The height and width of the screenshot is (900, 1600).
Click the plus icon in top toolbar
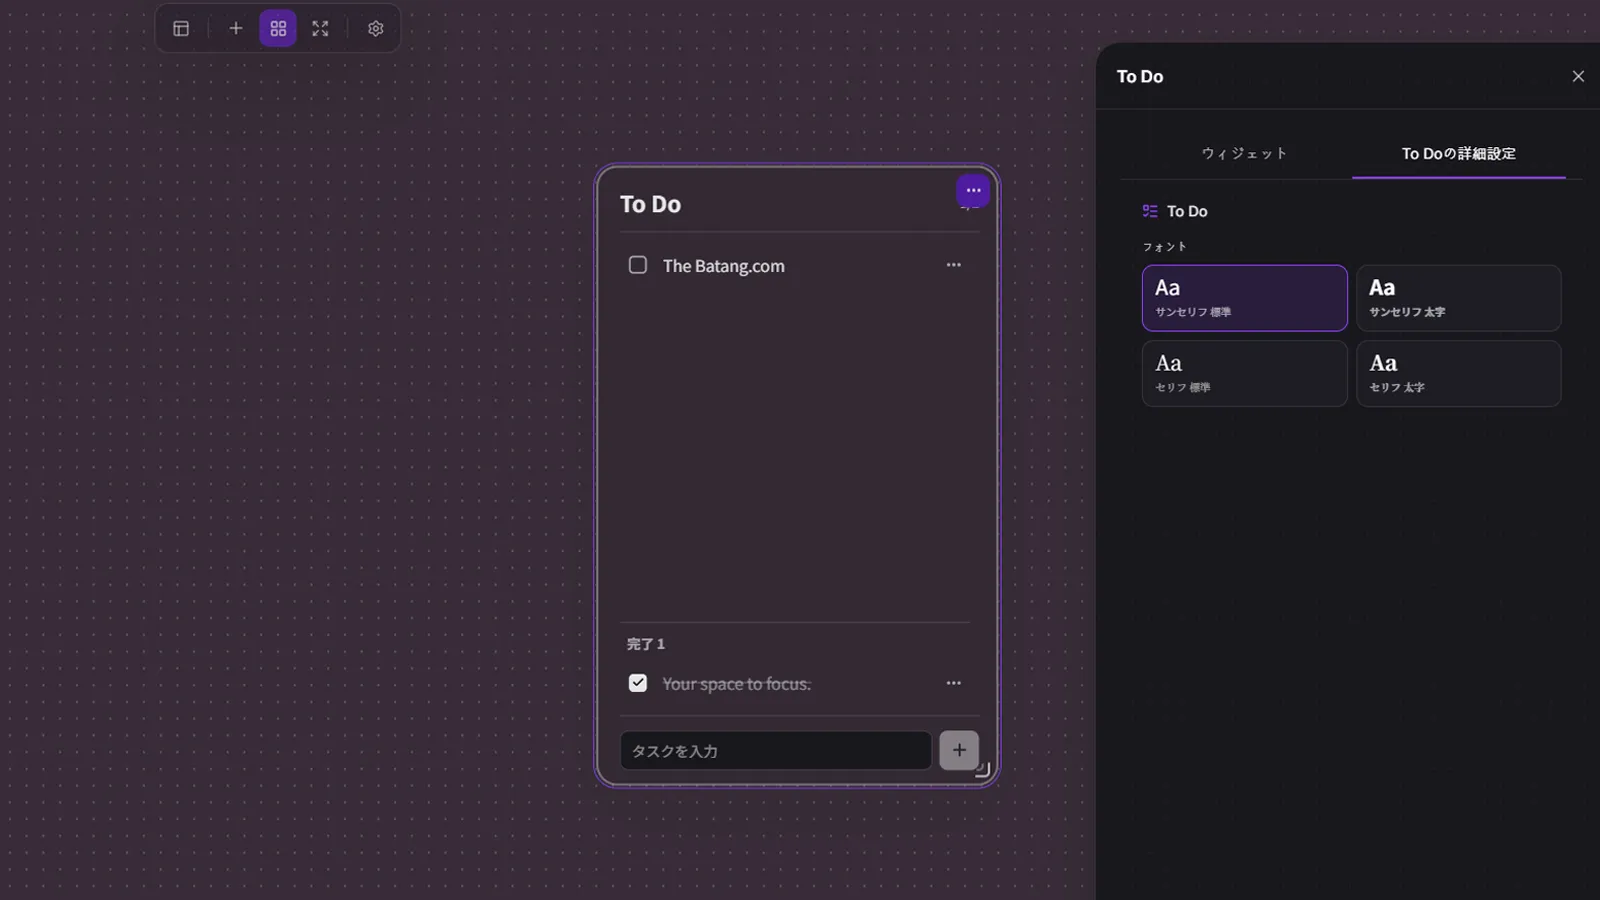click(236, 28)
